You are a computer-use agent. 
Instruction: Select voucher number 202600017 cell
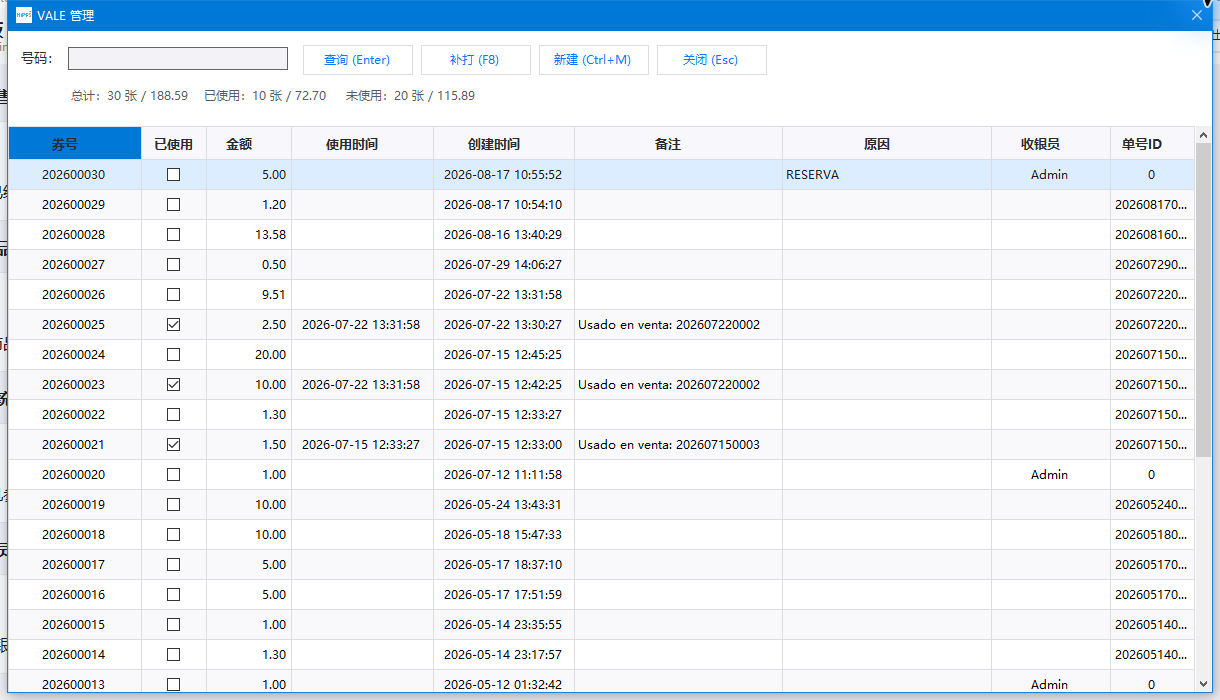(73, 565)
